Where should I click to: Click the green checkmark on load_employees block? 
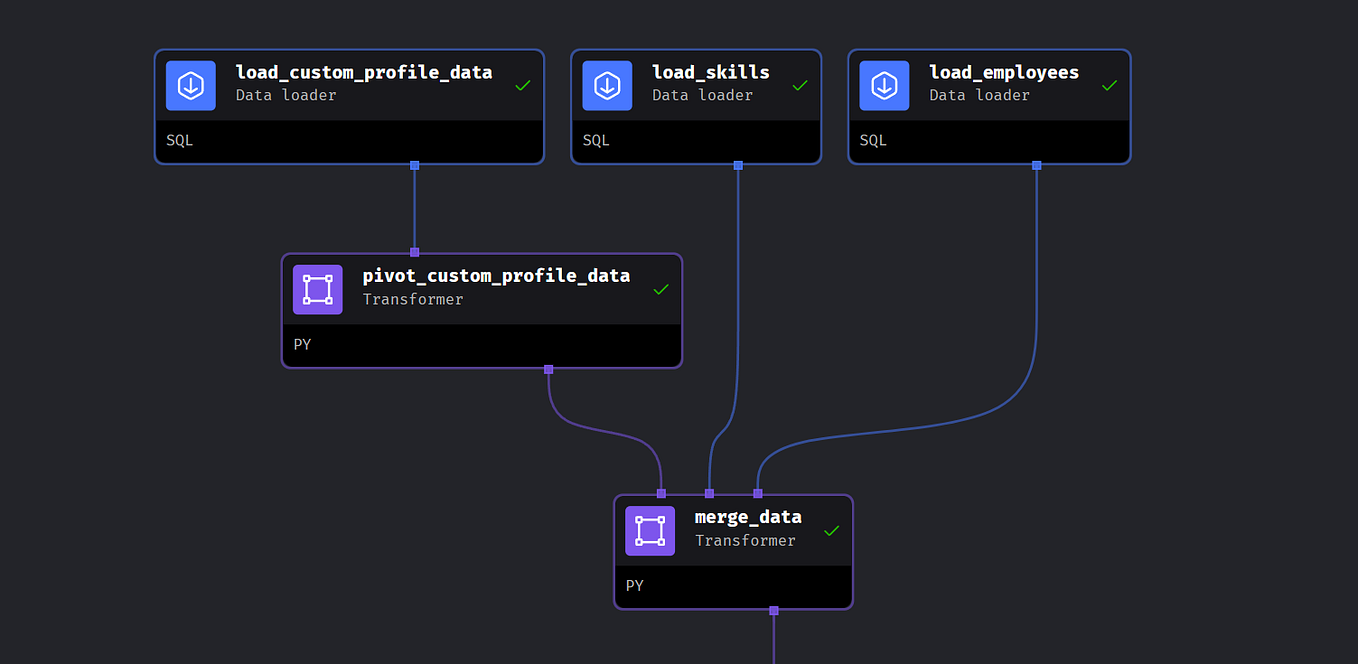pyautogui.click(x=1109, y=85)
